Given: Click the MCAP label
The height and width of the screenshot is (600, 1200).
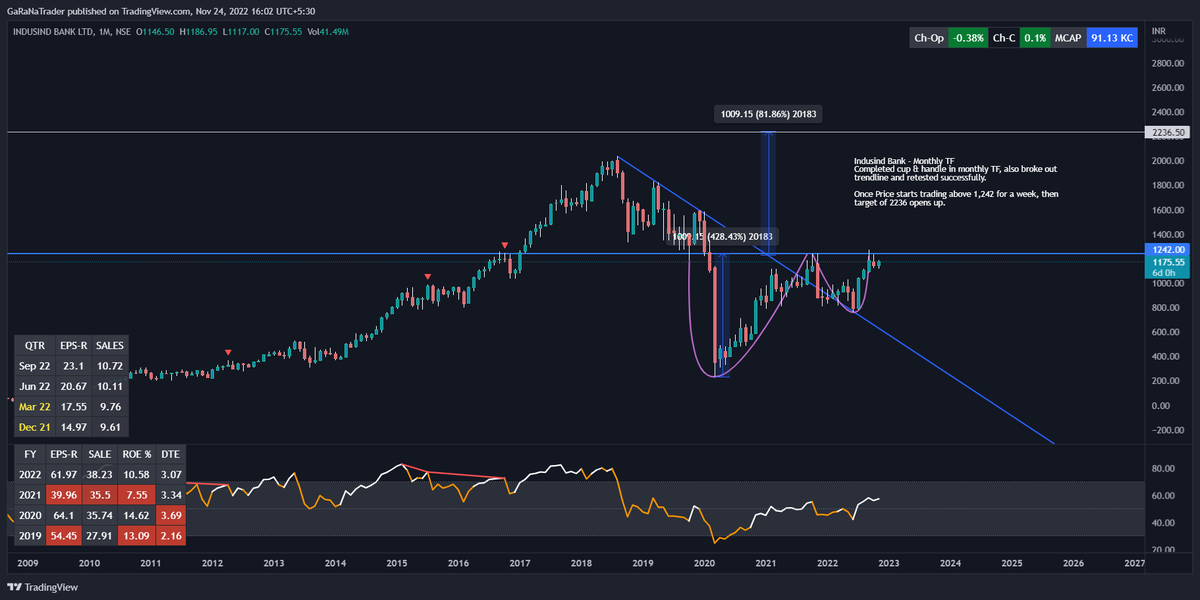Looking at the screenshot, I should coord(1070,38).
